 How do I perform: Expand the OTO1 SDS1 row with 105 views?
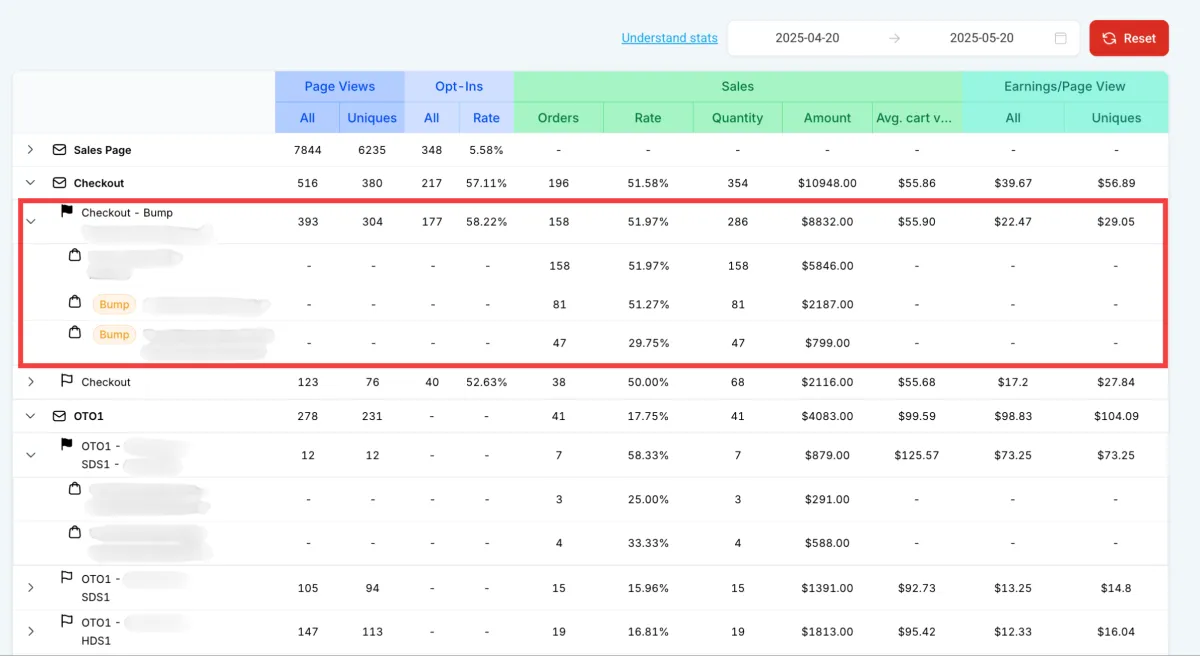pyautogui.click(x=30, y=587)
